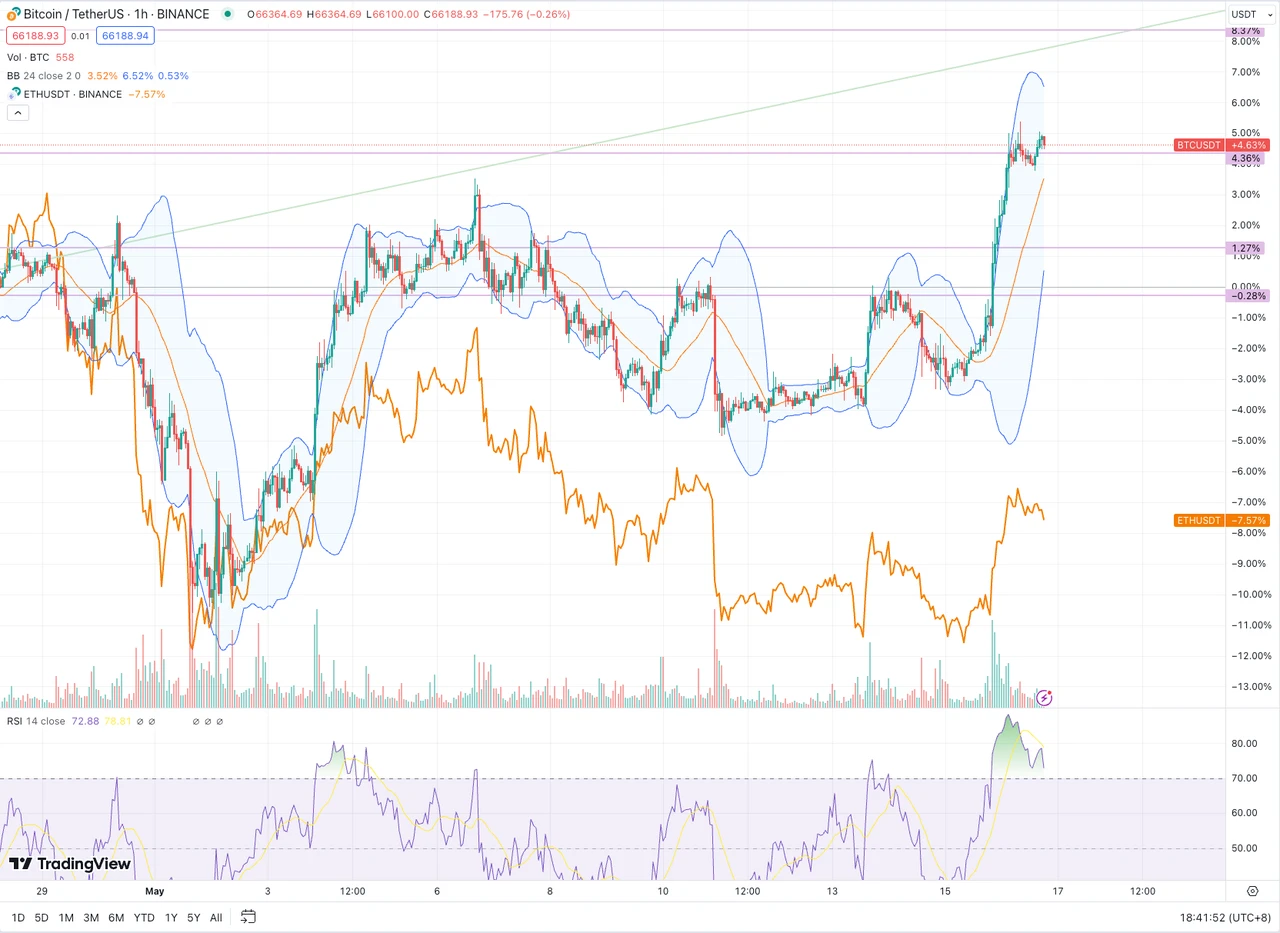This screenshot has height=933, width=1280.
Task: Toggle visibility of the Vol BTC indicator
Action: (x=30, y=57)
